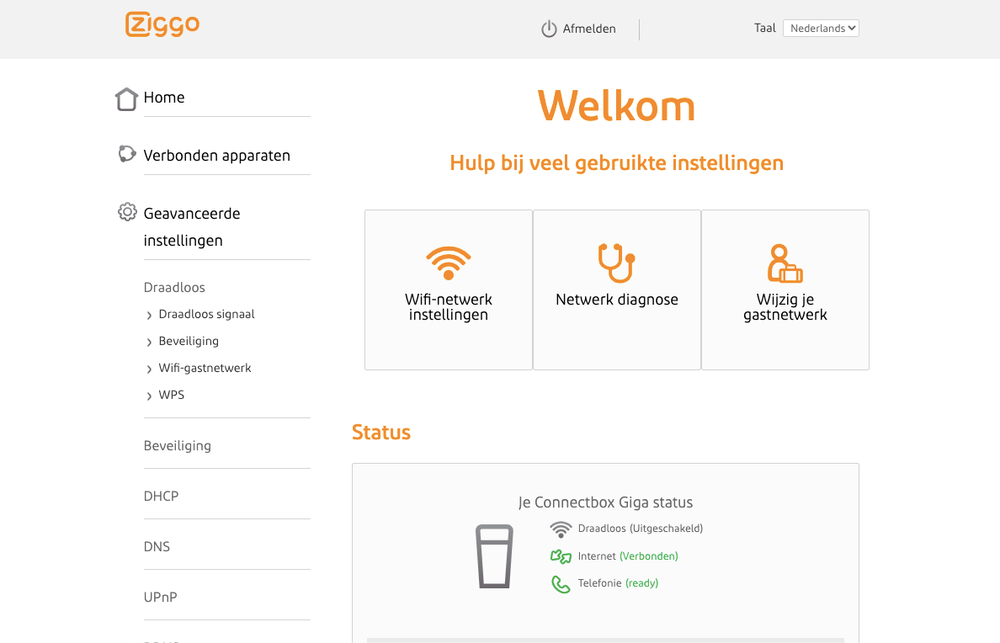Click the Connectbox Giga modem image
This screenshot has width=1000, height=643.
pos(494,556)
